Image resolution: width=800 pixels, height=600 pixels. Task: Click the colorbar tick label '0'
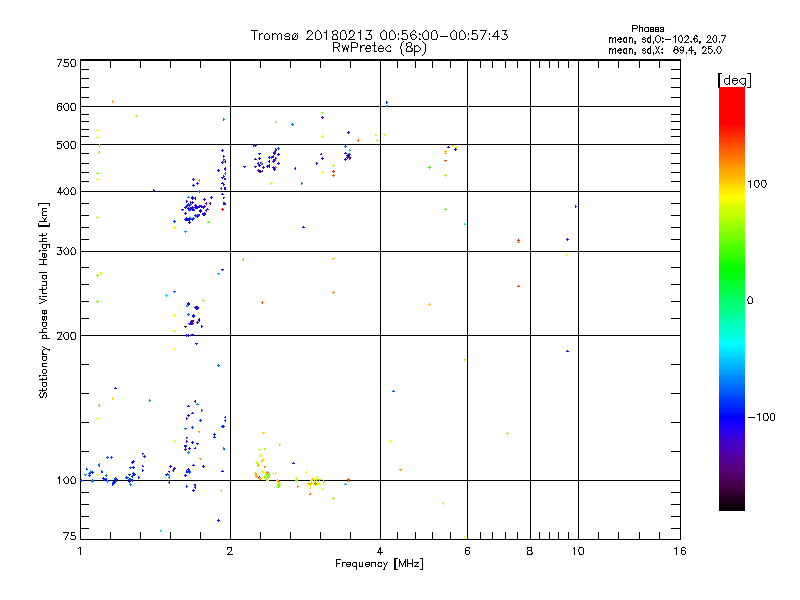[x=750, y=301]
